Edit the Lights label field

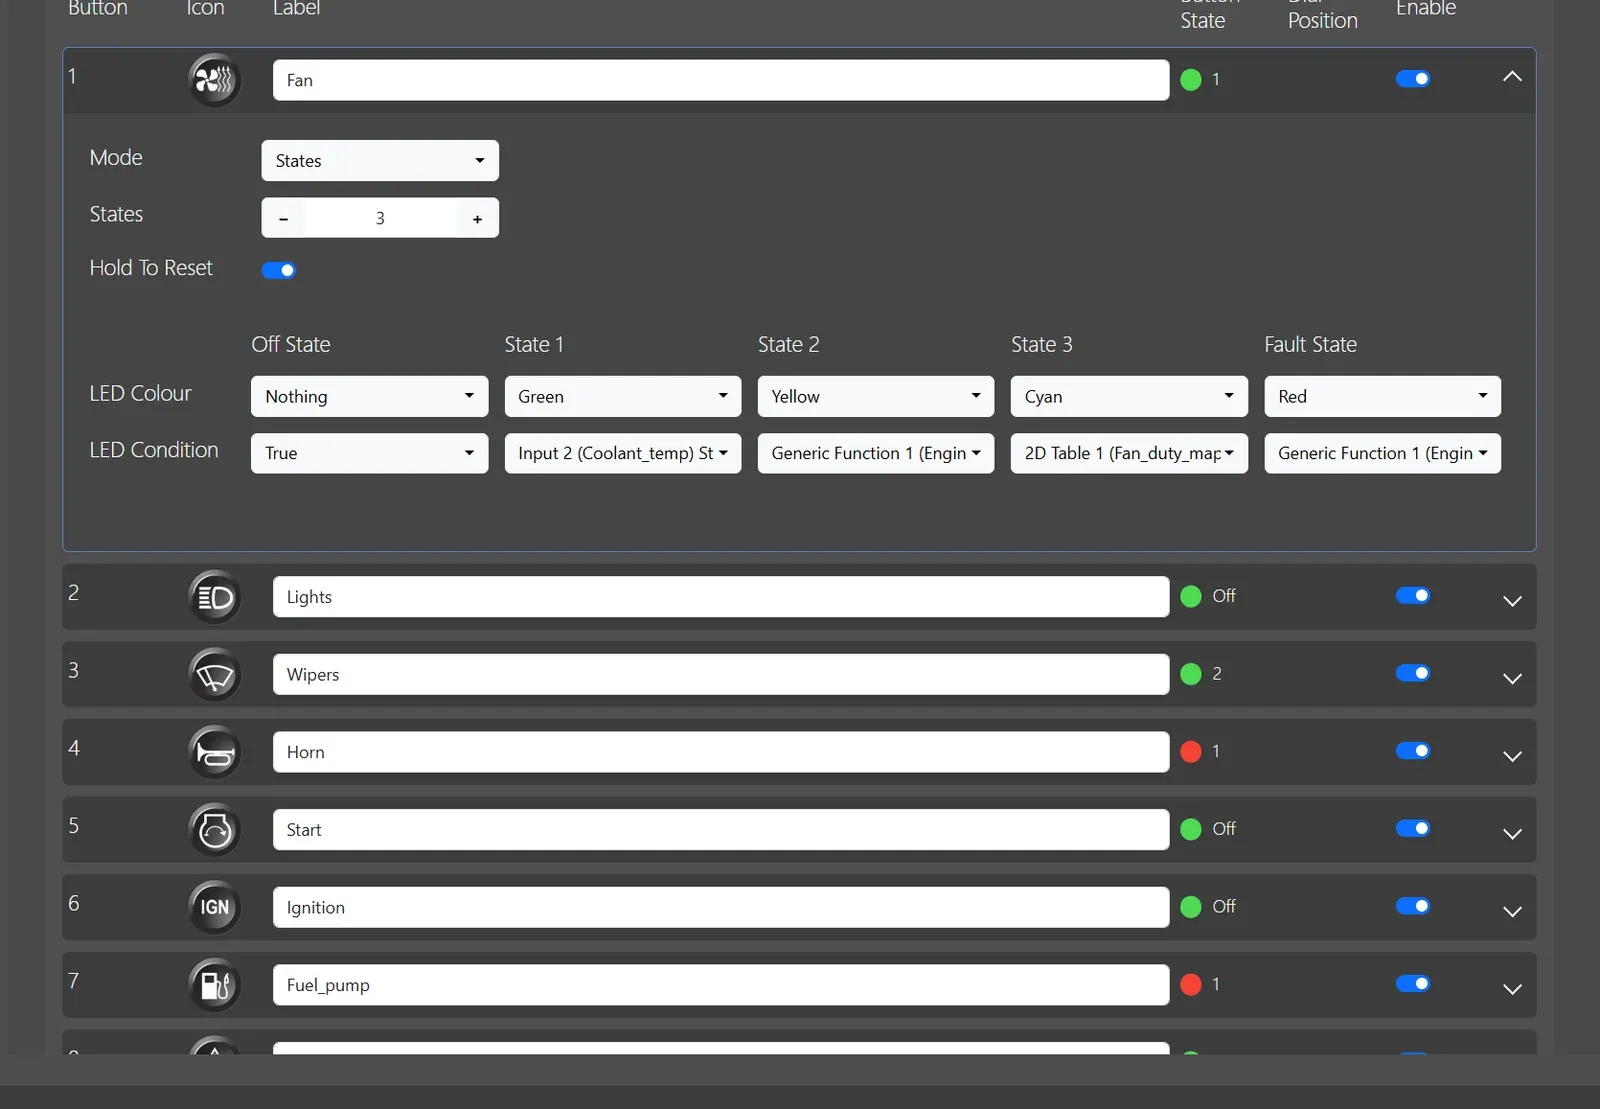721,597
